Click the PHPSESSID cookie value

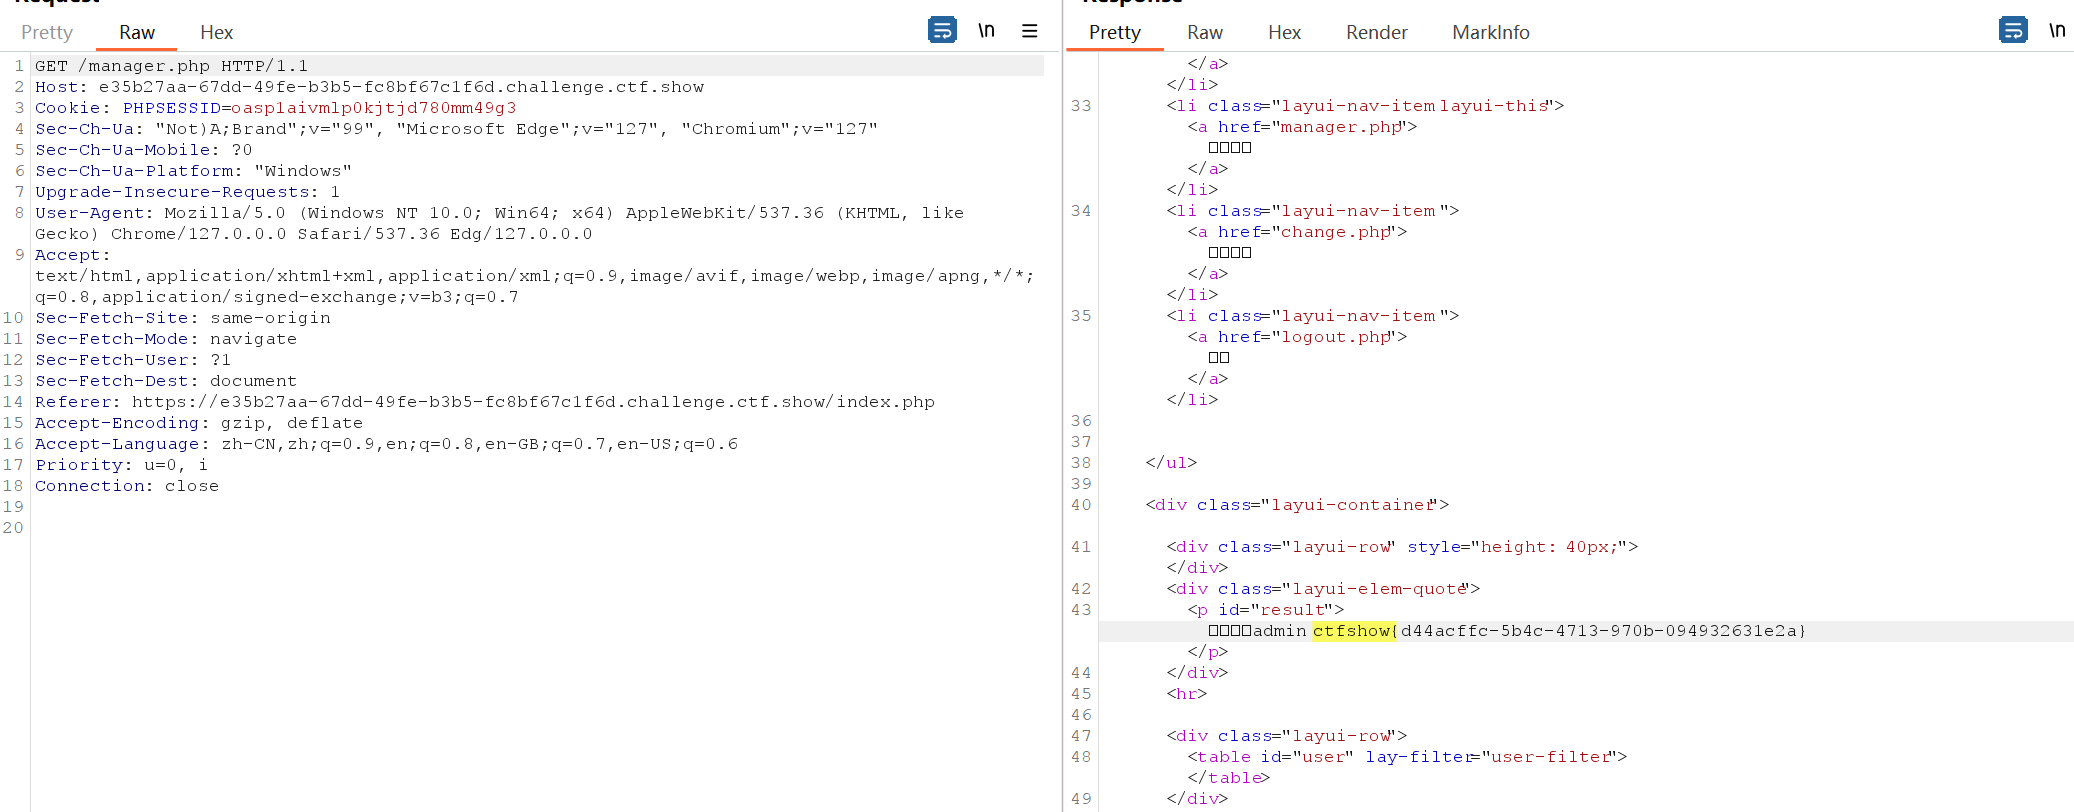(373, 108)
